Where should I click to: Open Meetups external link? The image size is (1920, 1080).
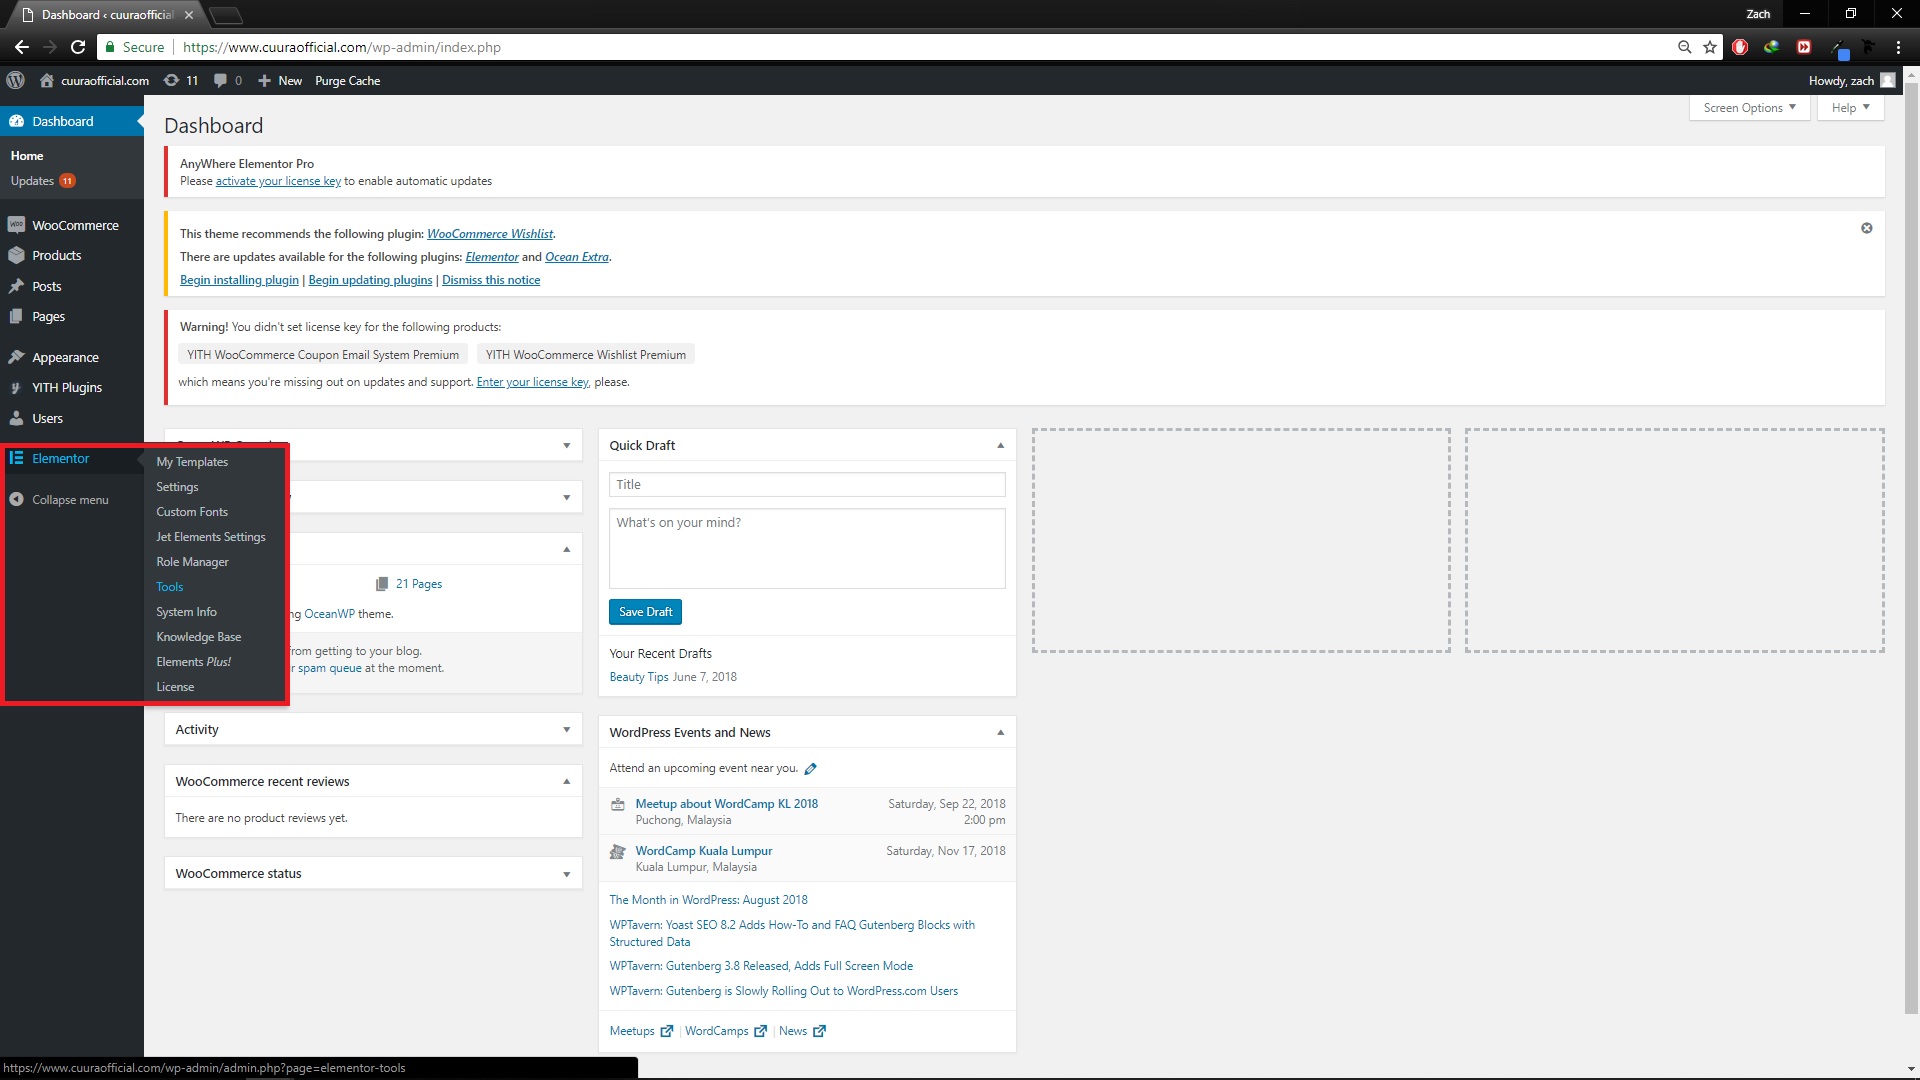point(641,1031)
